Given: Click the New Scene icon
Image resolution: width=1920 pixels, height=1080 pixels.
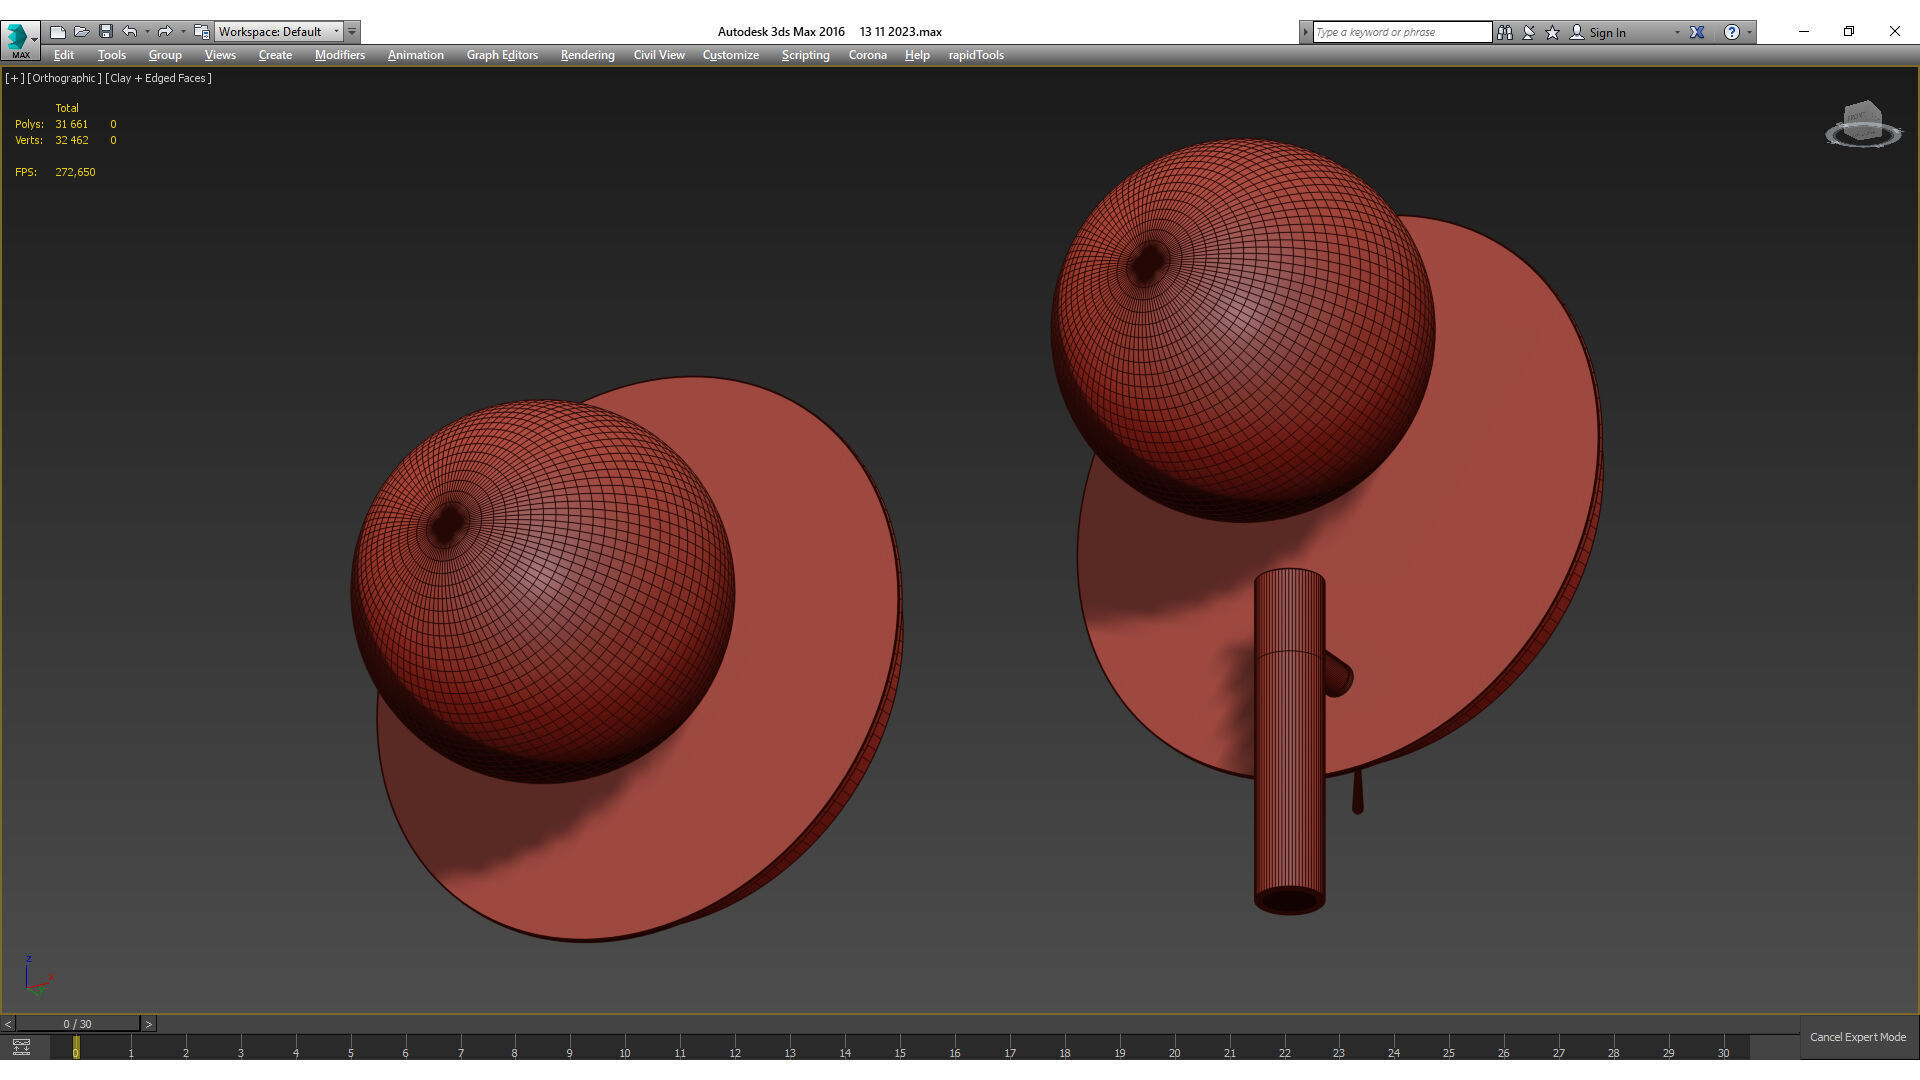Looking at the screenshot, I should [58, 32].
